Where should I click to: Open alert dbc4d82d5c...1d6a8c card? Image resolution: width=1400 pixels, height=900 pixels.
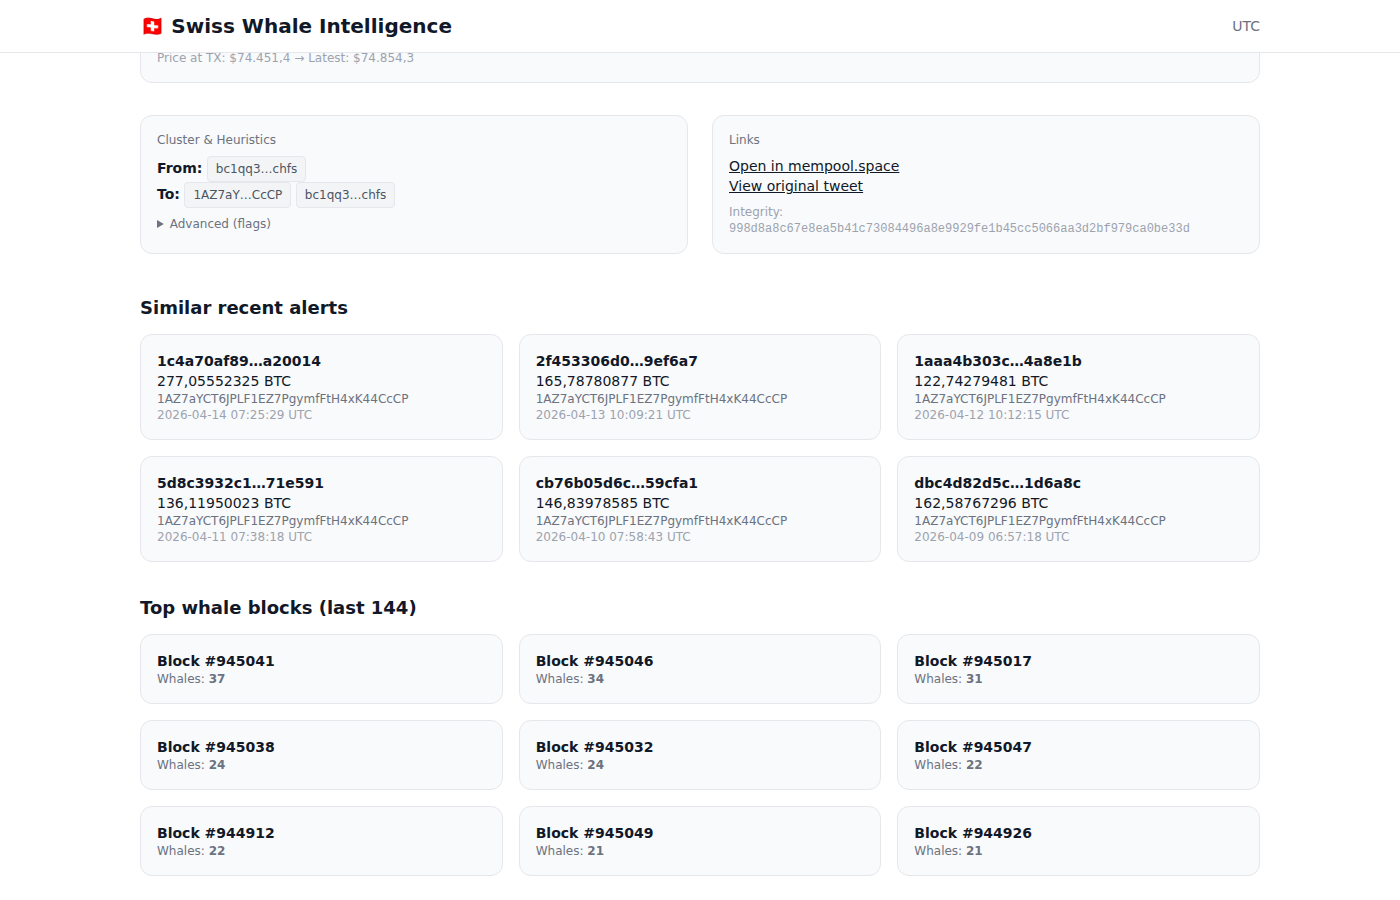(1077, 509)
